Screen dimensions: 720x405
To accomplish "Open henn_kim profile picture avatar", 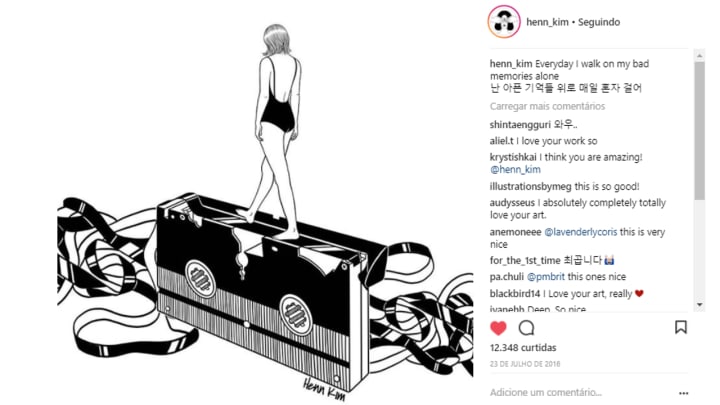I will pyautogui.click(x=504, y=22).
